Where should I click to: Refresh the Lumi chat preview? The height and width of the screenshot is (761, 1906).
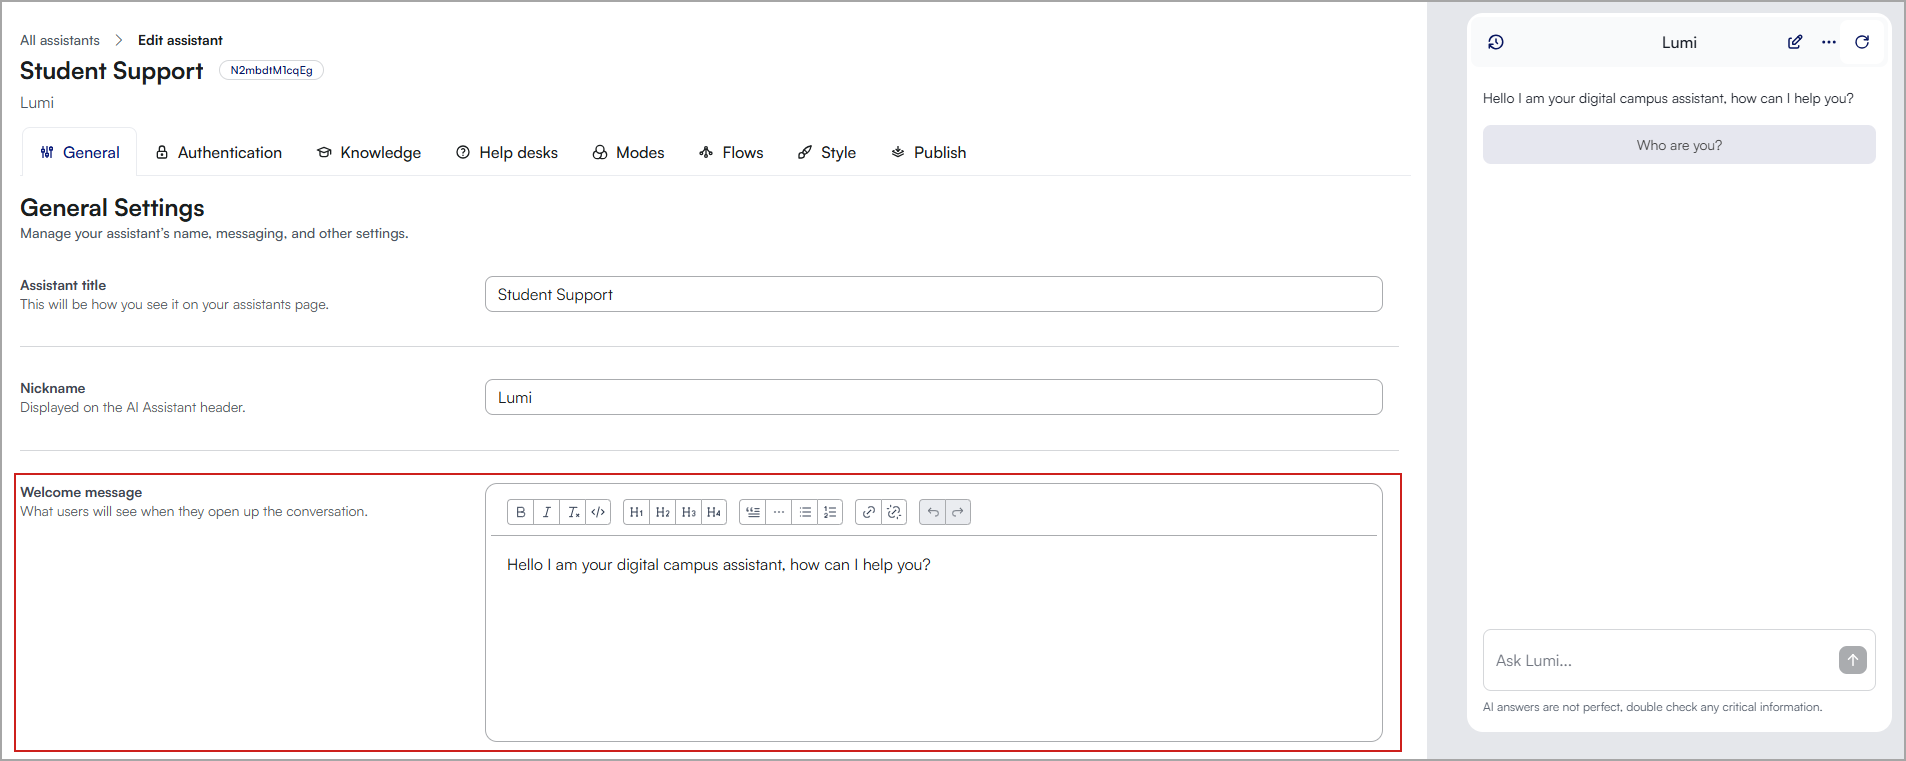[x=1862, y=42]
